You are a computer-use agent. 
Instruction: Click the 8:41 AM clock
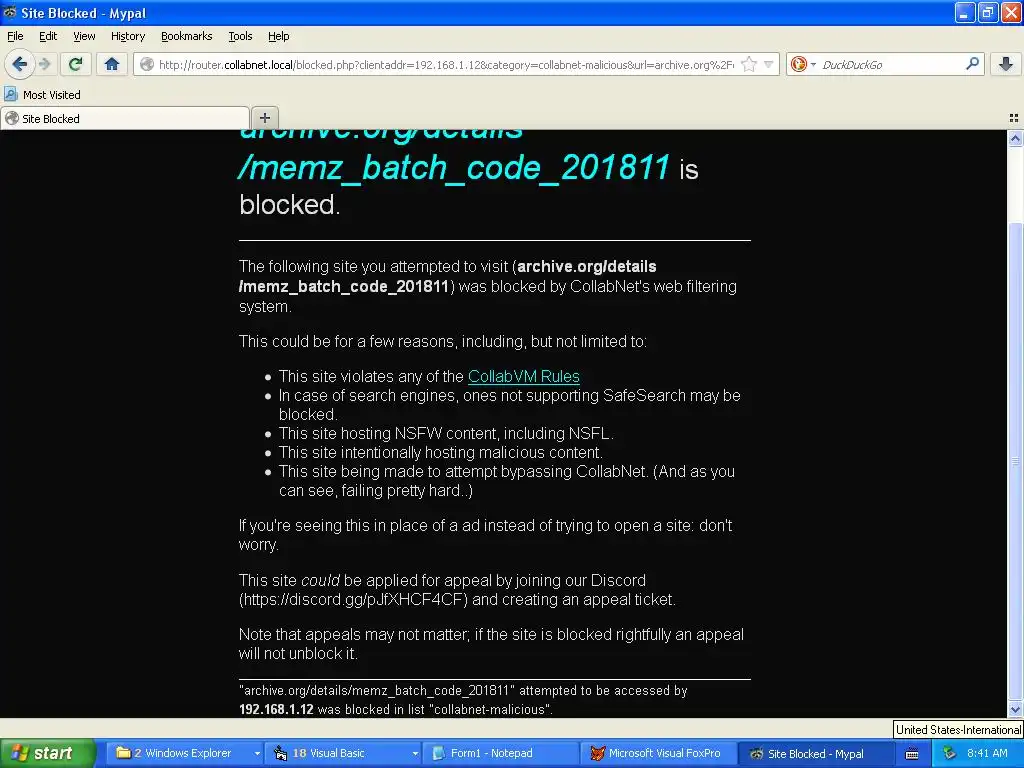987,753
